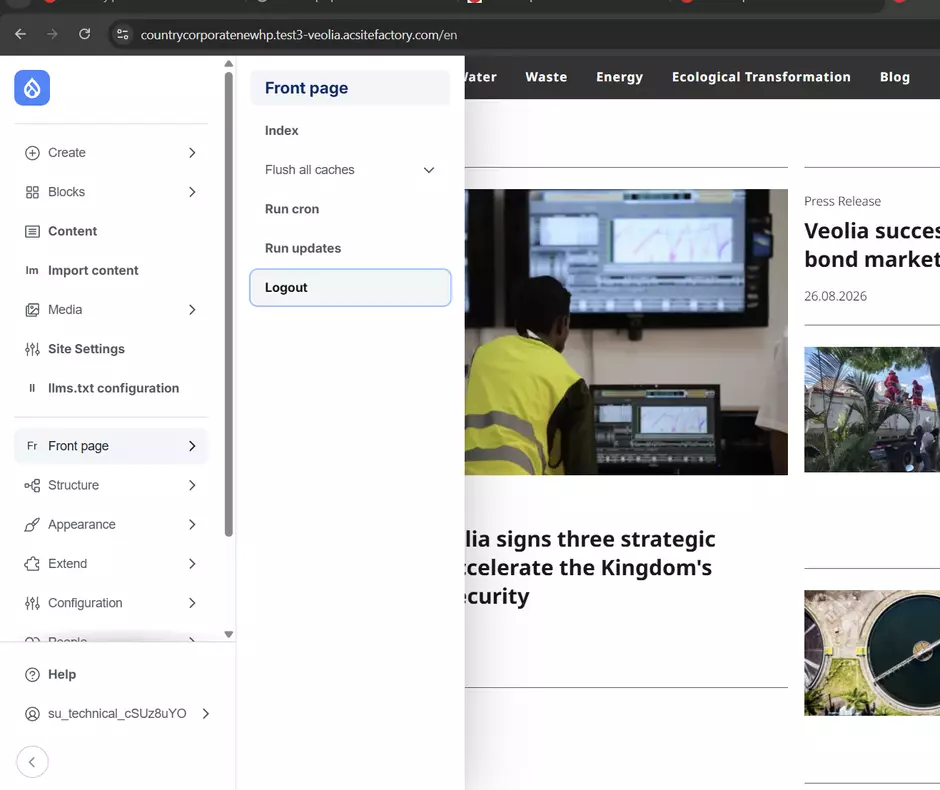This screenshot has height=790, width=940.
Task: Go forward with the browser forward arrow
Action: pos(52,34)
